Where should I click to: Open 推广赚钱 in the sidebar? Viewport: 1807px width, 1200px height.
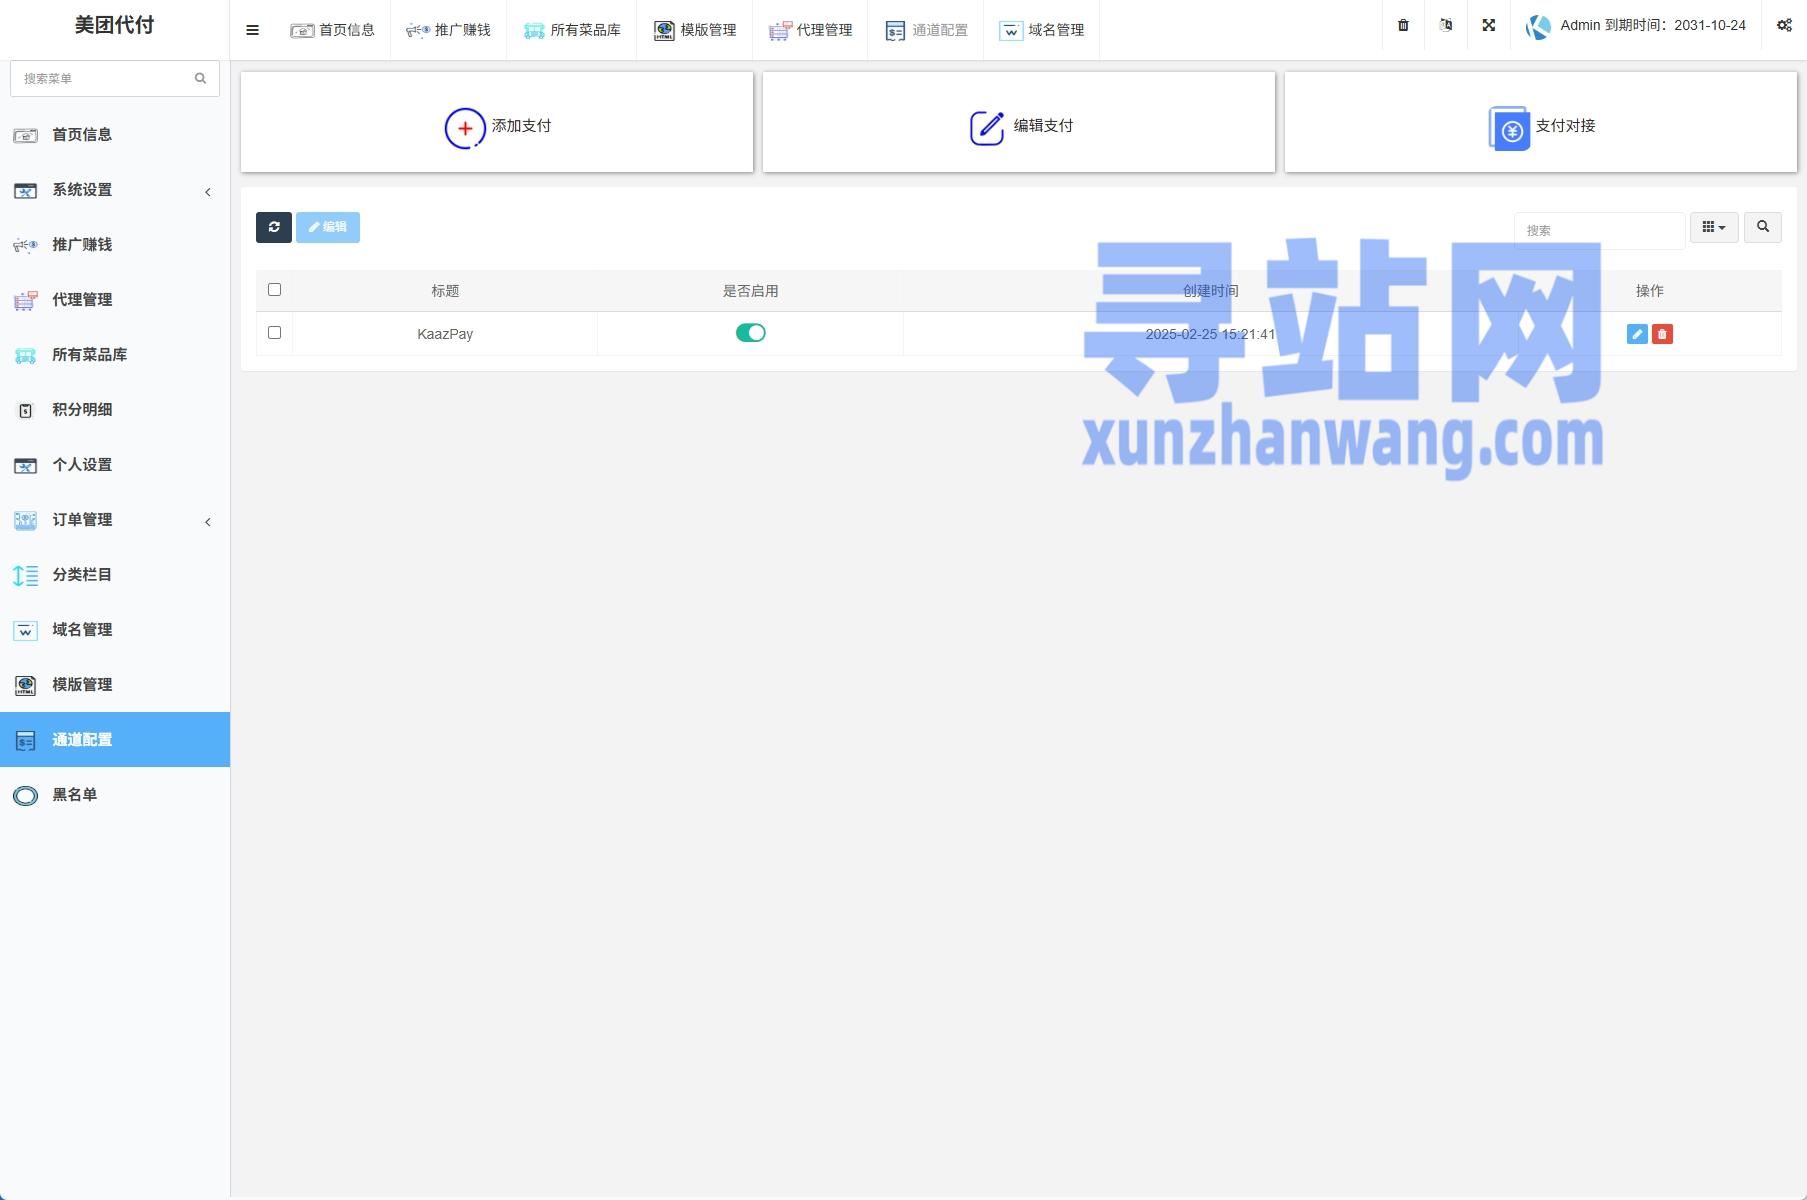click(115, 245)
